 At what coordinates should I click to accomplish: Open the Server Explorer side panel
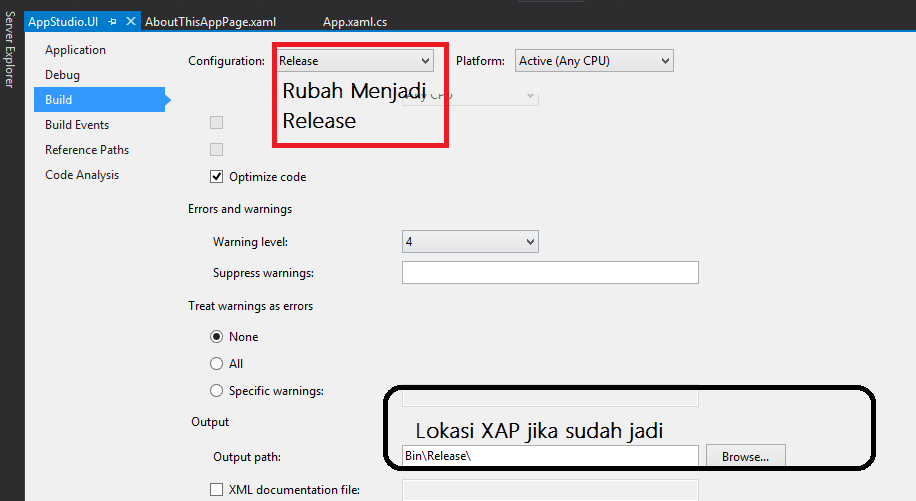9,50
